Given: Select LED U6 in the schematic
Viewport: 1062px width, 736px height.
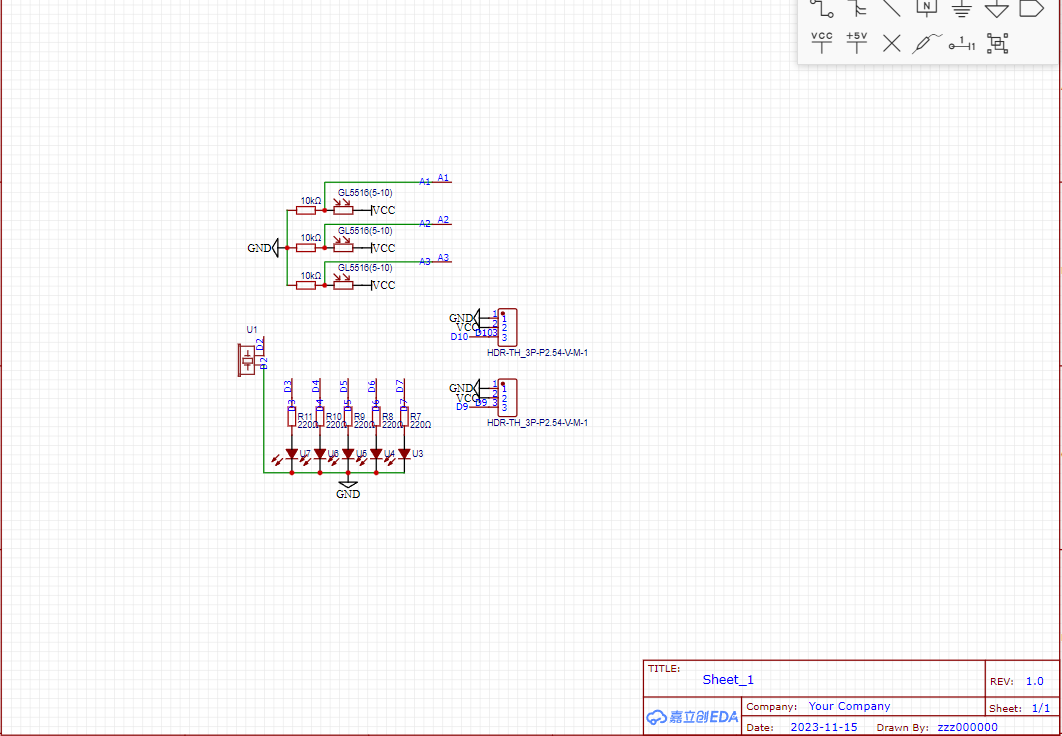Looking at the screenshot, I should (x=320, y=454).
